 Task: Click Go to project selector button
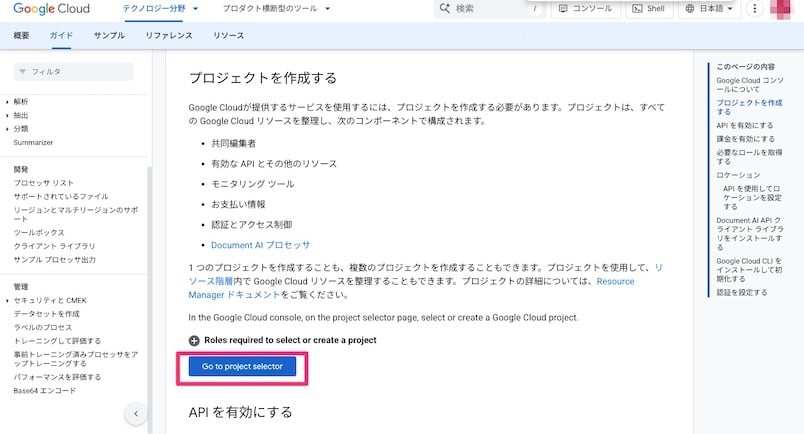(x=242, y=366)
